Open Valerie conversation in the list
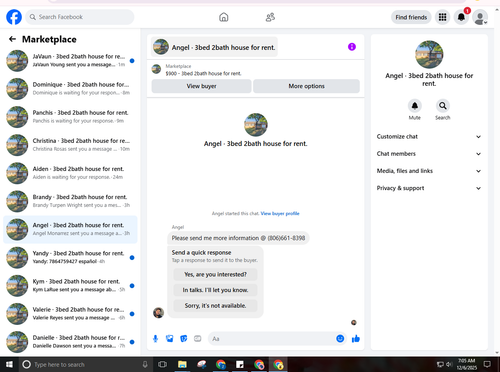Screen dimensions: 500x372 point(70,314)
